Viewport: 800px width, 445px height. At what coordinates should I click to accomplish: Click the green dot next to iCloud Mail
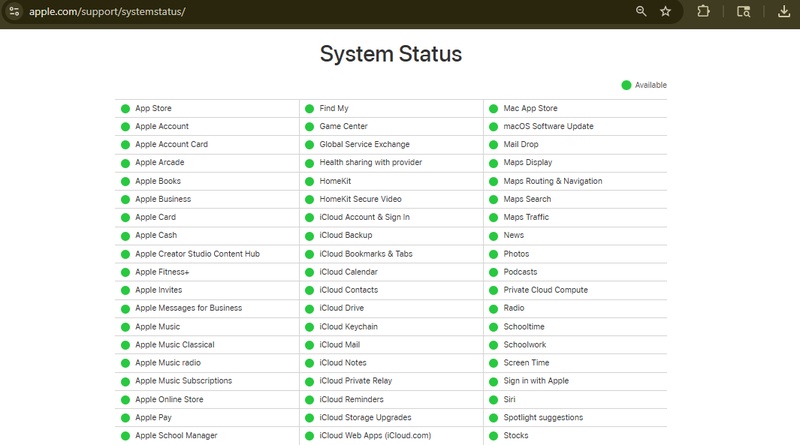coord(309,345)
